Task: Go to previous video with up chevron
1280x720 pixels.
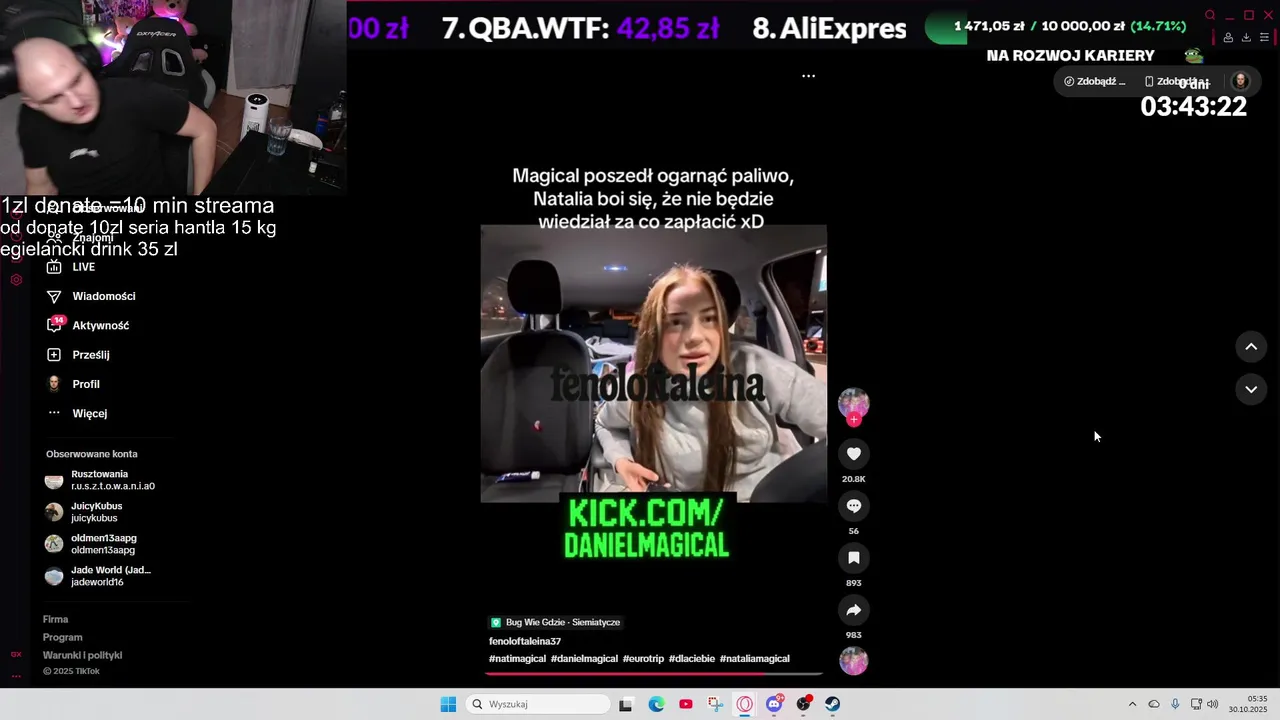Action: [1251, 347]
